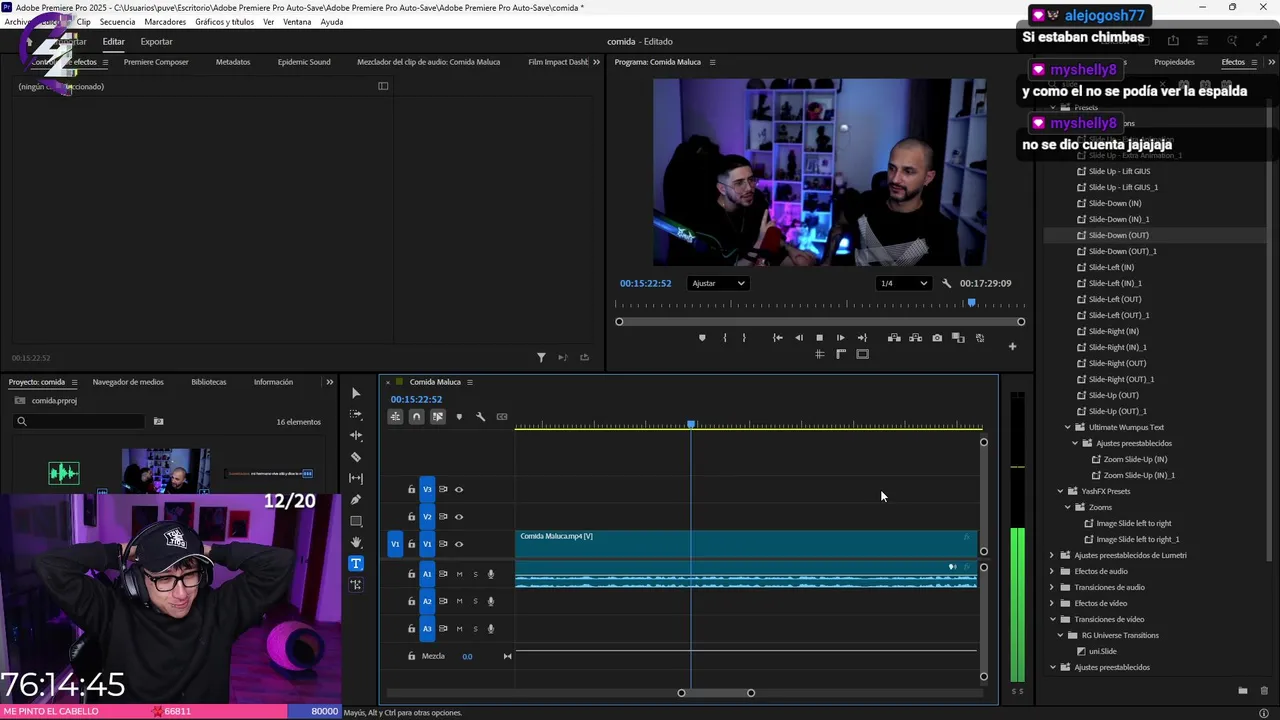Screen dimensions: 1280x720
Task: Step back one frame
Action: (x=798, y=338)
